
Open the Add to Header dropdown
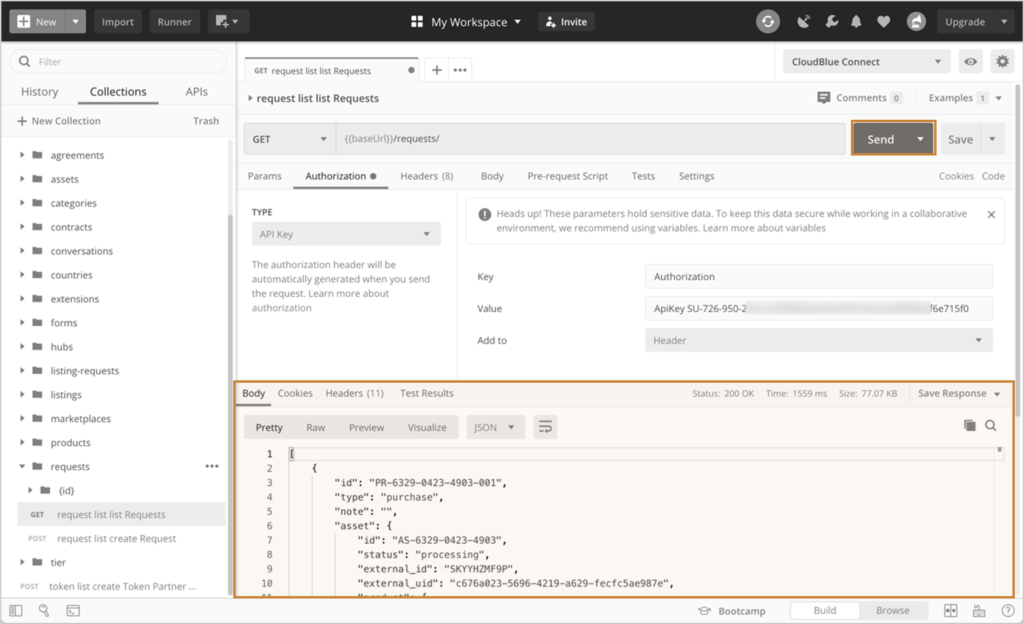[x=819, y=340]
